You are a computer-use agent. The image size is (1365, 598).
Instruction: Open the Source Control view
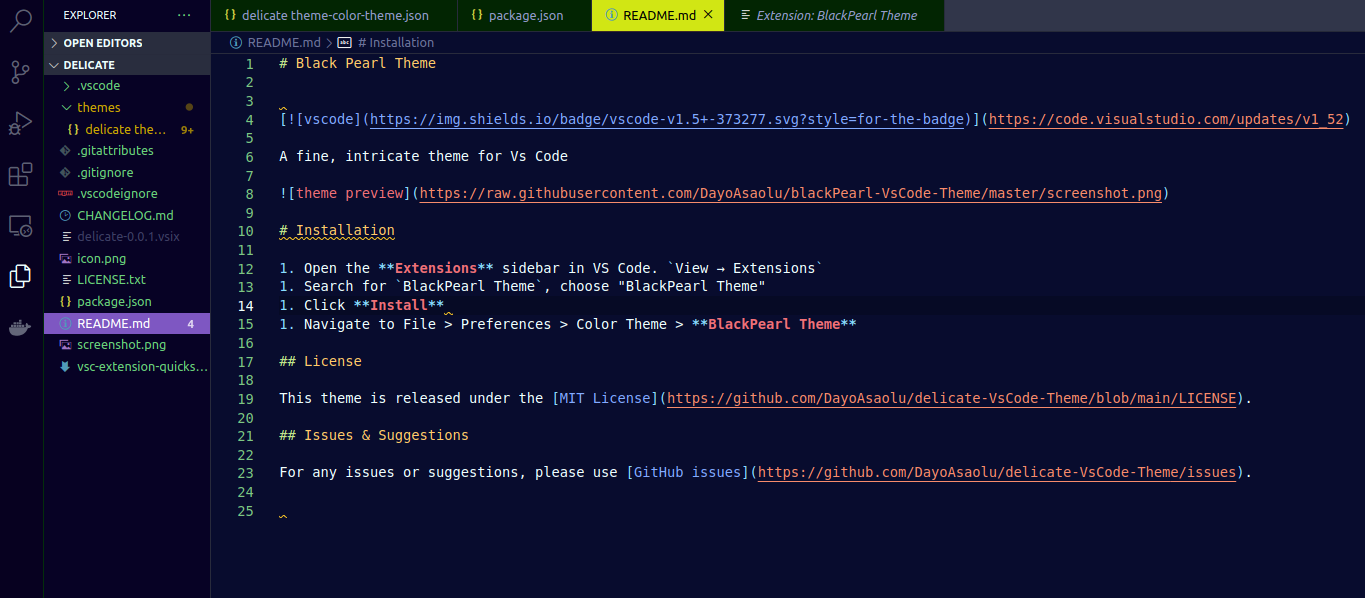click(21, 72)
